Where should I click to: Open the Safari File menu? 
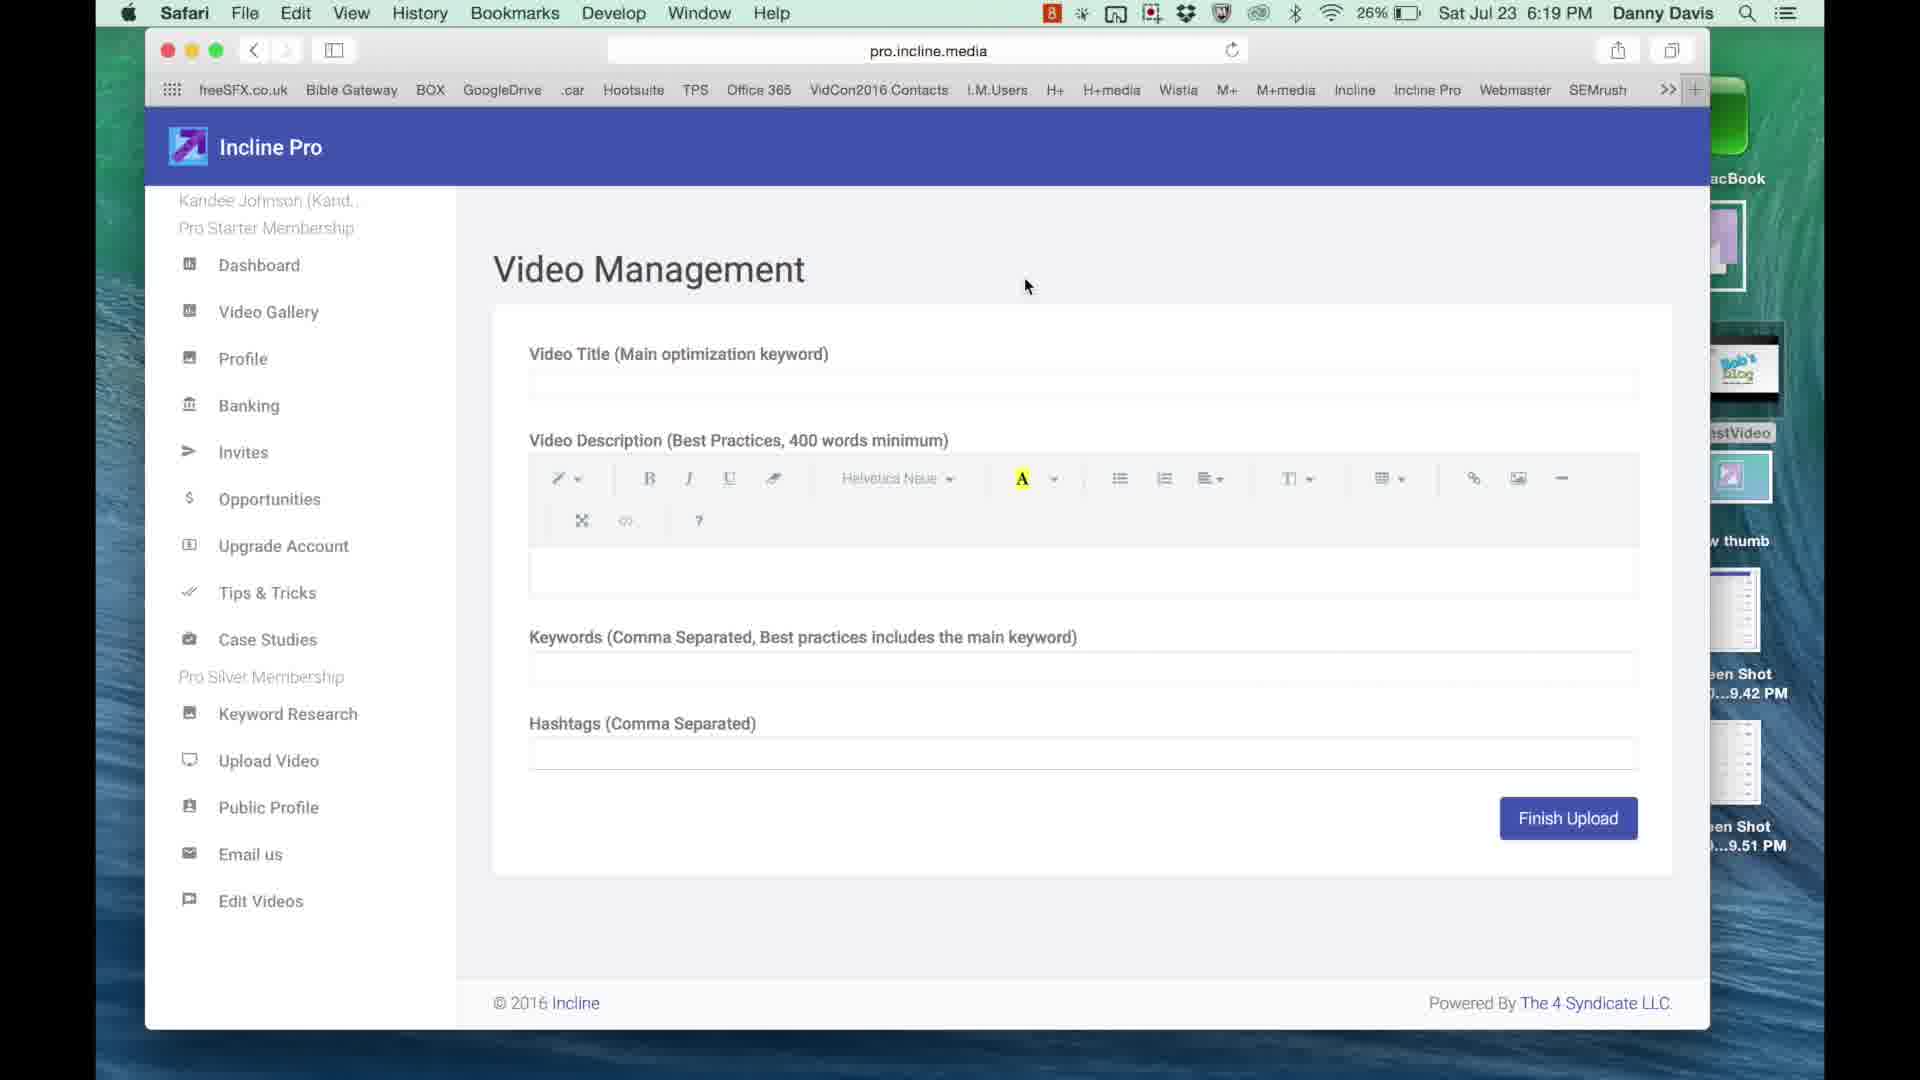point(245,13)
